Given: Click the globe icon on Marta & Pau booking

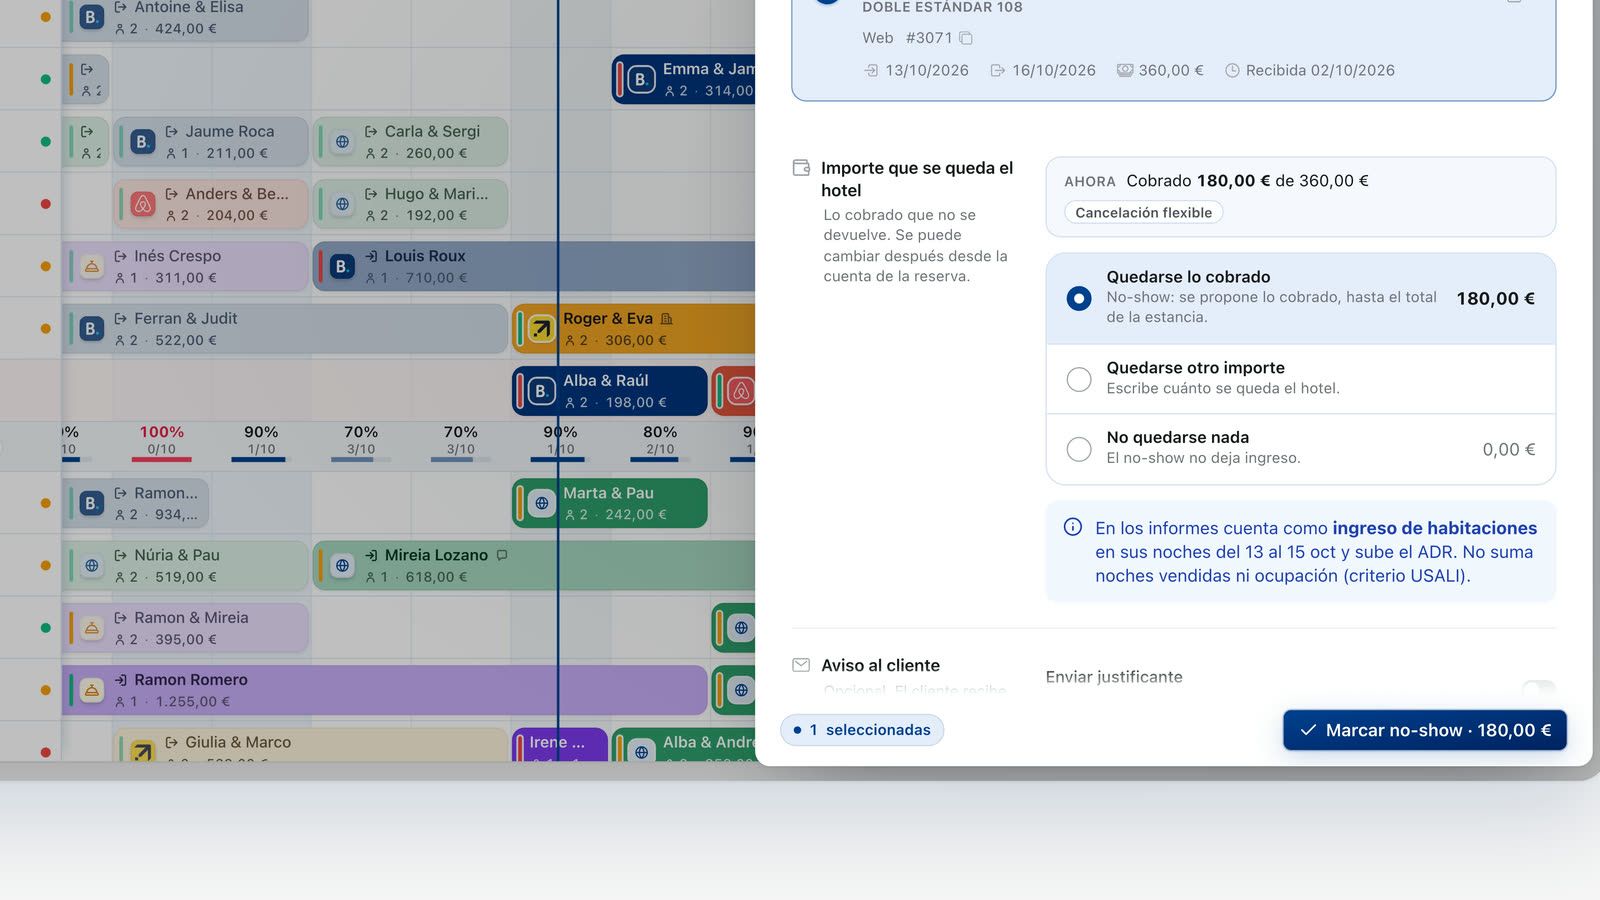Looking at the screenshot, I should tap(541, 503).
